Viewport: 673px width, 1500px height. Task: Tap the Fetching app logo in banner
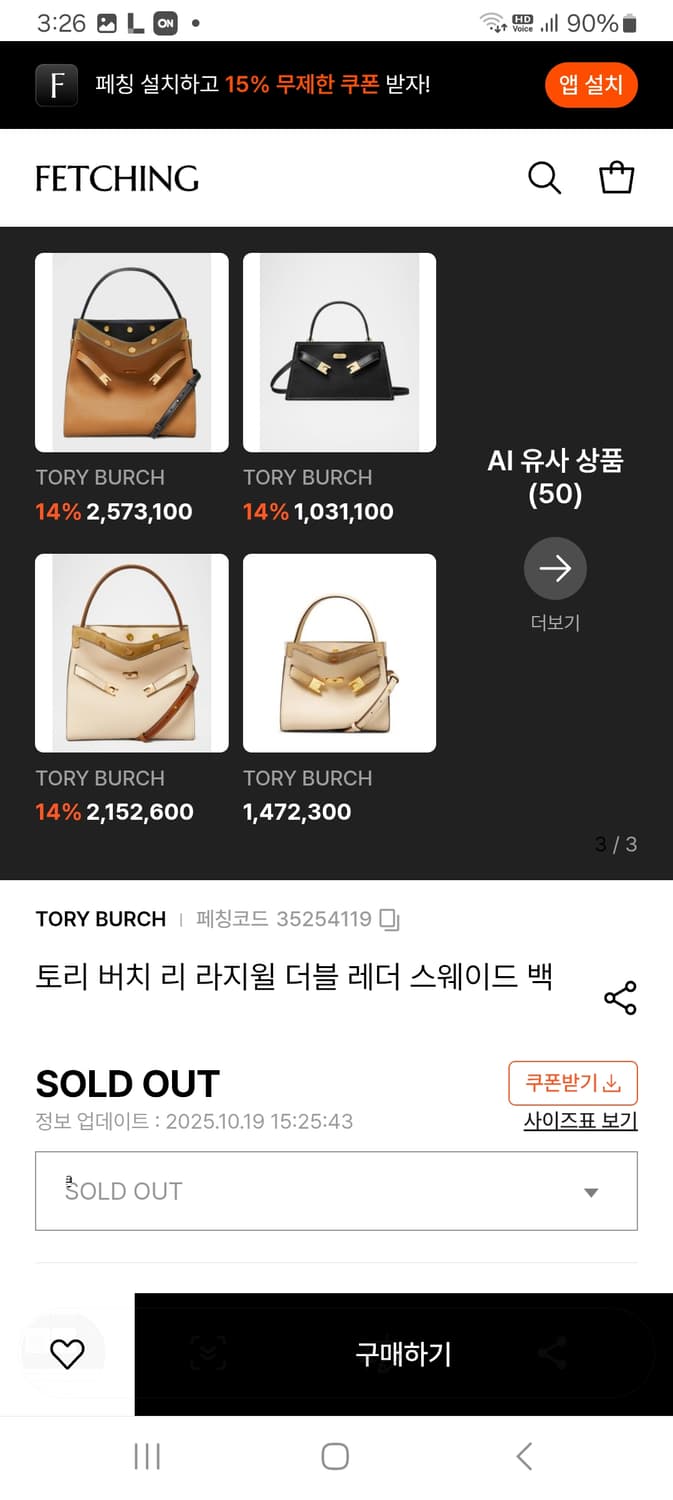click(57, 85)
